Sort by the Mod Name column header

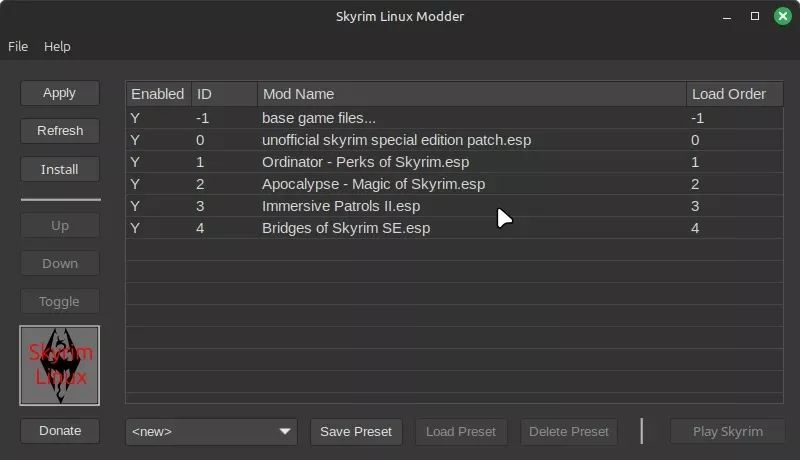pos(472,94)
